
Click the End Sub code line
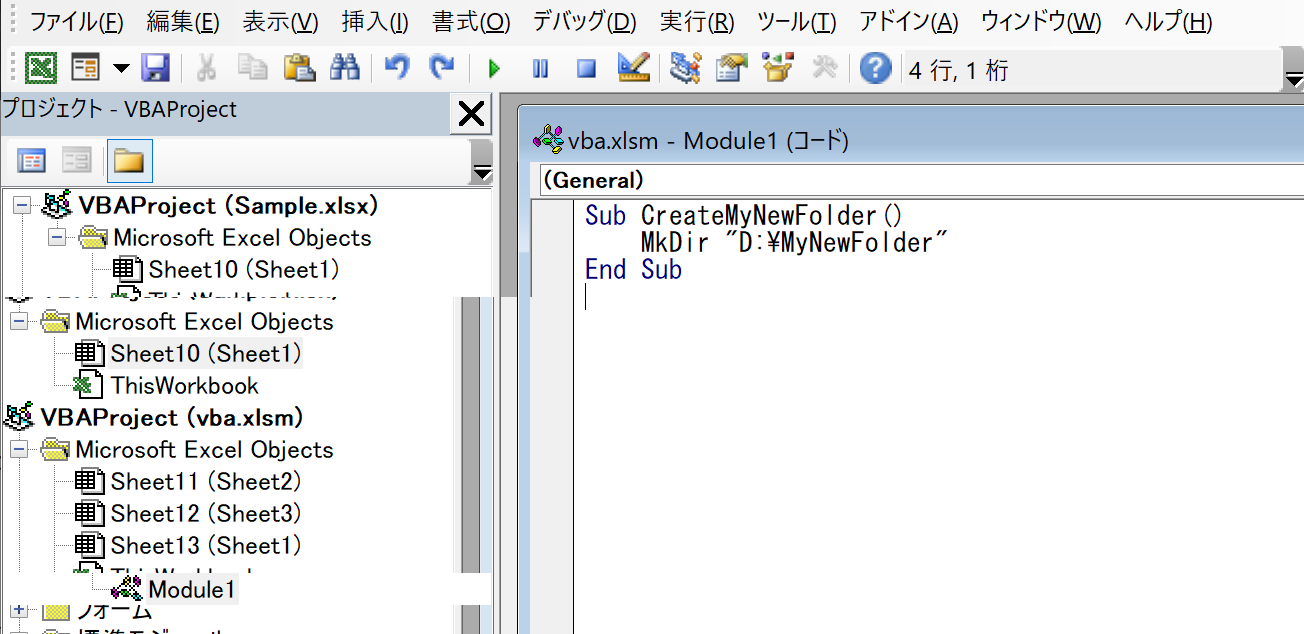(x=634, y=269)
